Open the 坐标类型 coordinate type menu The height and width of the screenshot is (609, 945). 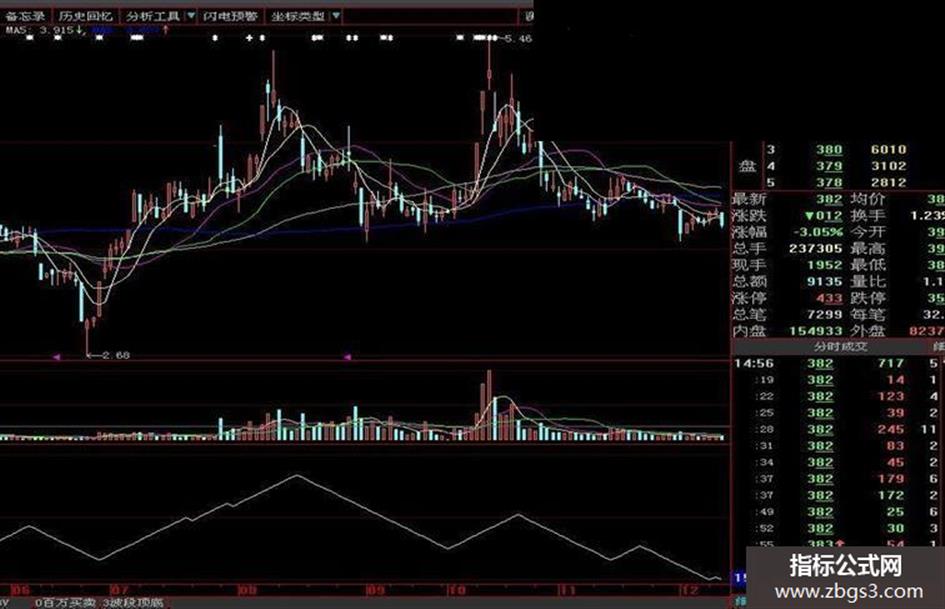point(298,16)
